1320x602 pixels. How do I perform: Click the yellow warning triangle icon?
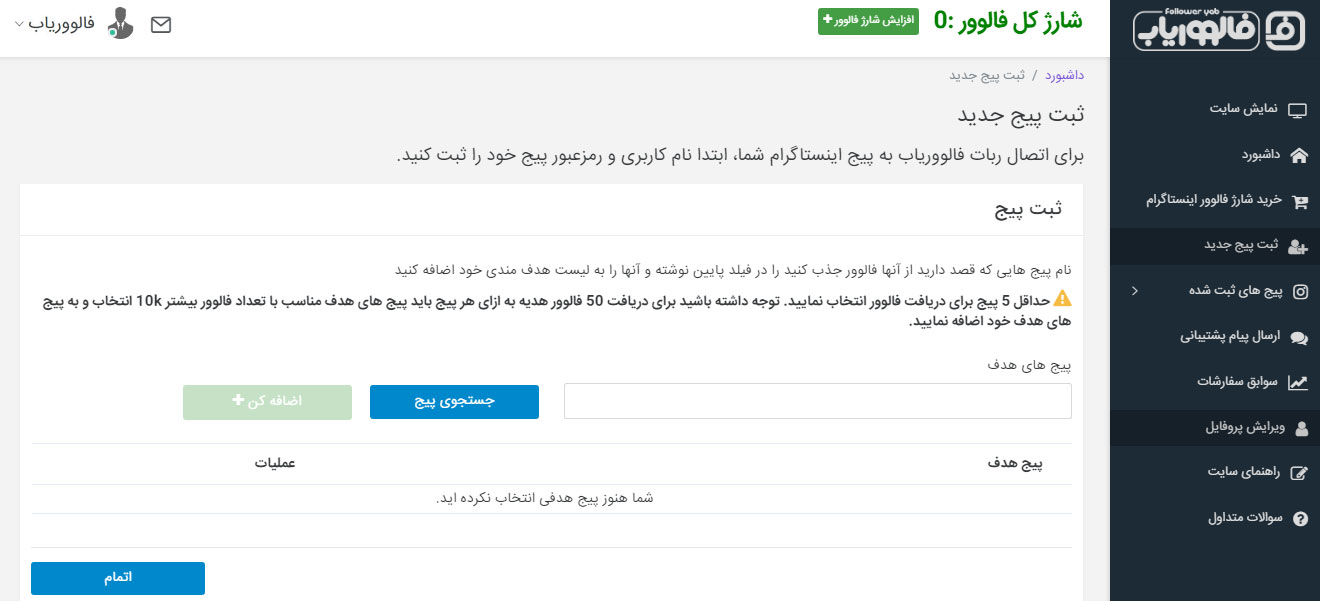[x=1063, y=298]
